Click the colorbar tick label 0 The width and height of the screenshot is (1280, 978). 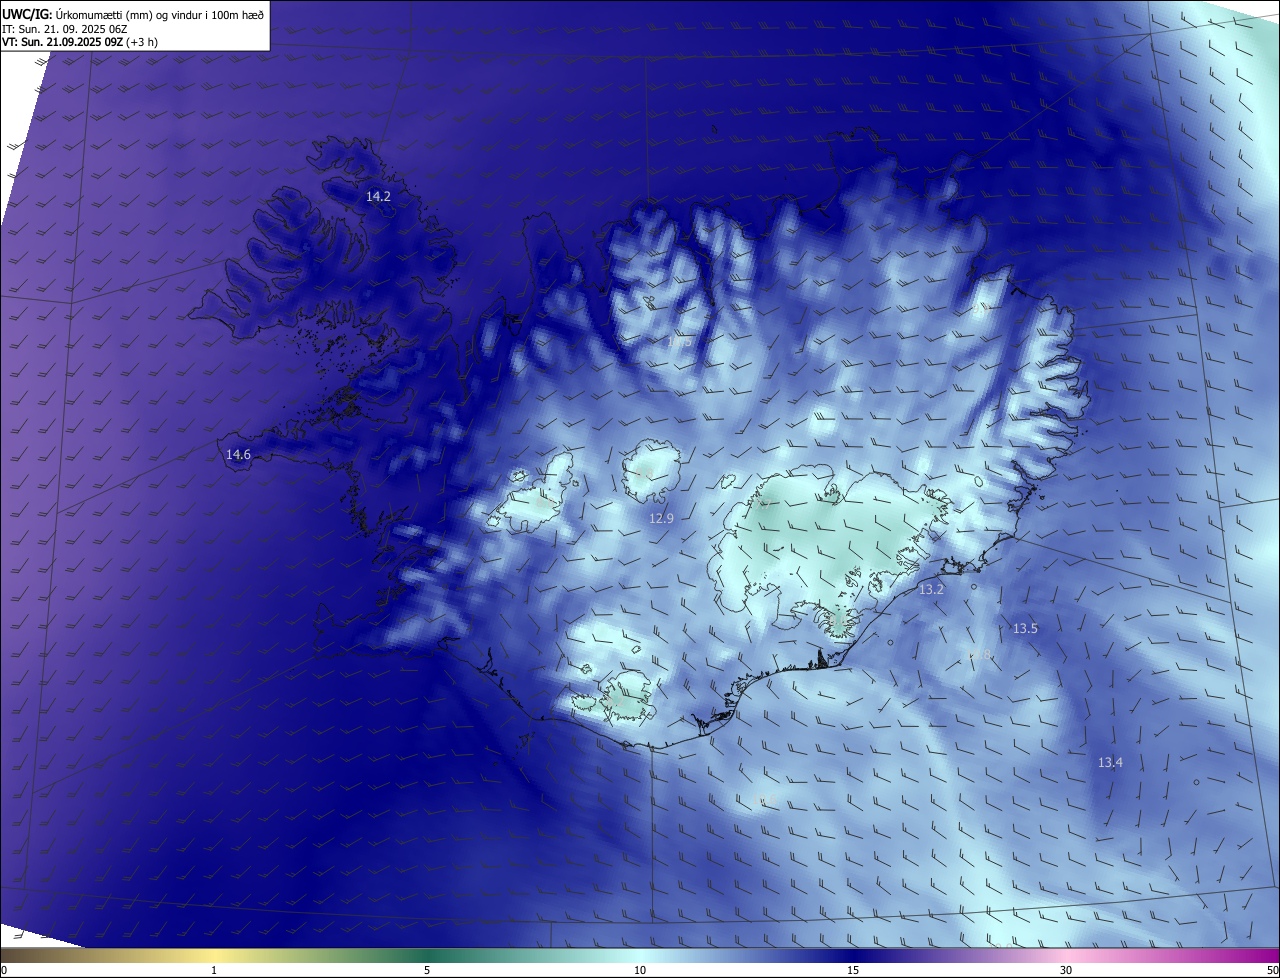click(x=4, y=970)
